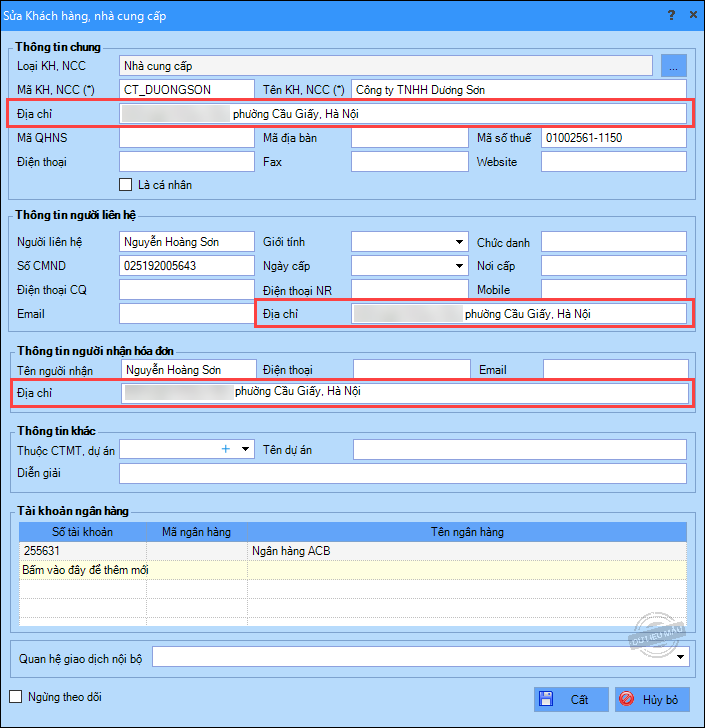
Task: Click the Email field in contact info section
Action: tap(187, 314)
